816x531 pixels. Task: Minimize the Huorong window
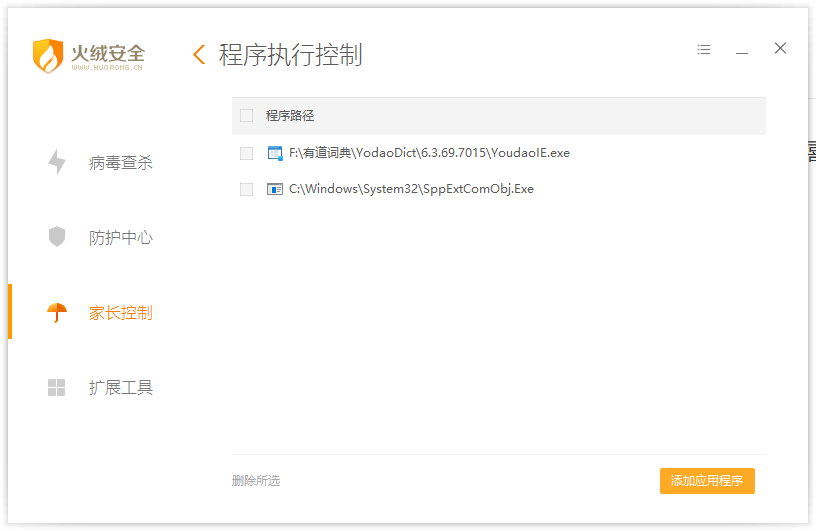point(742,50)
